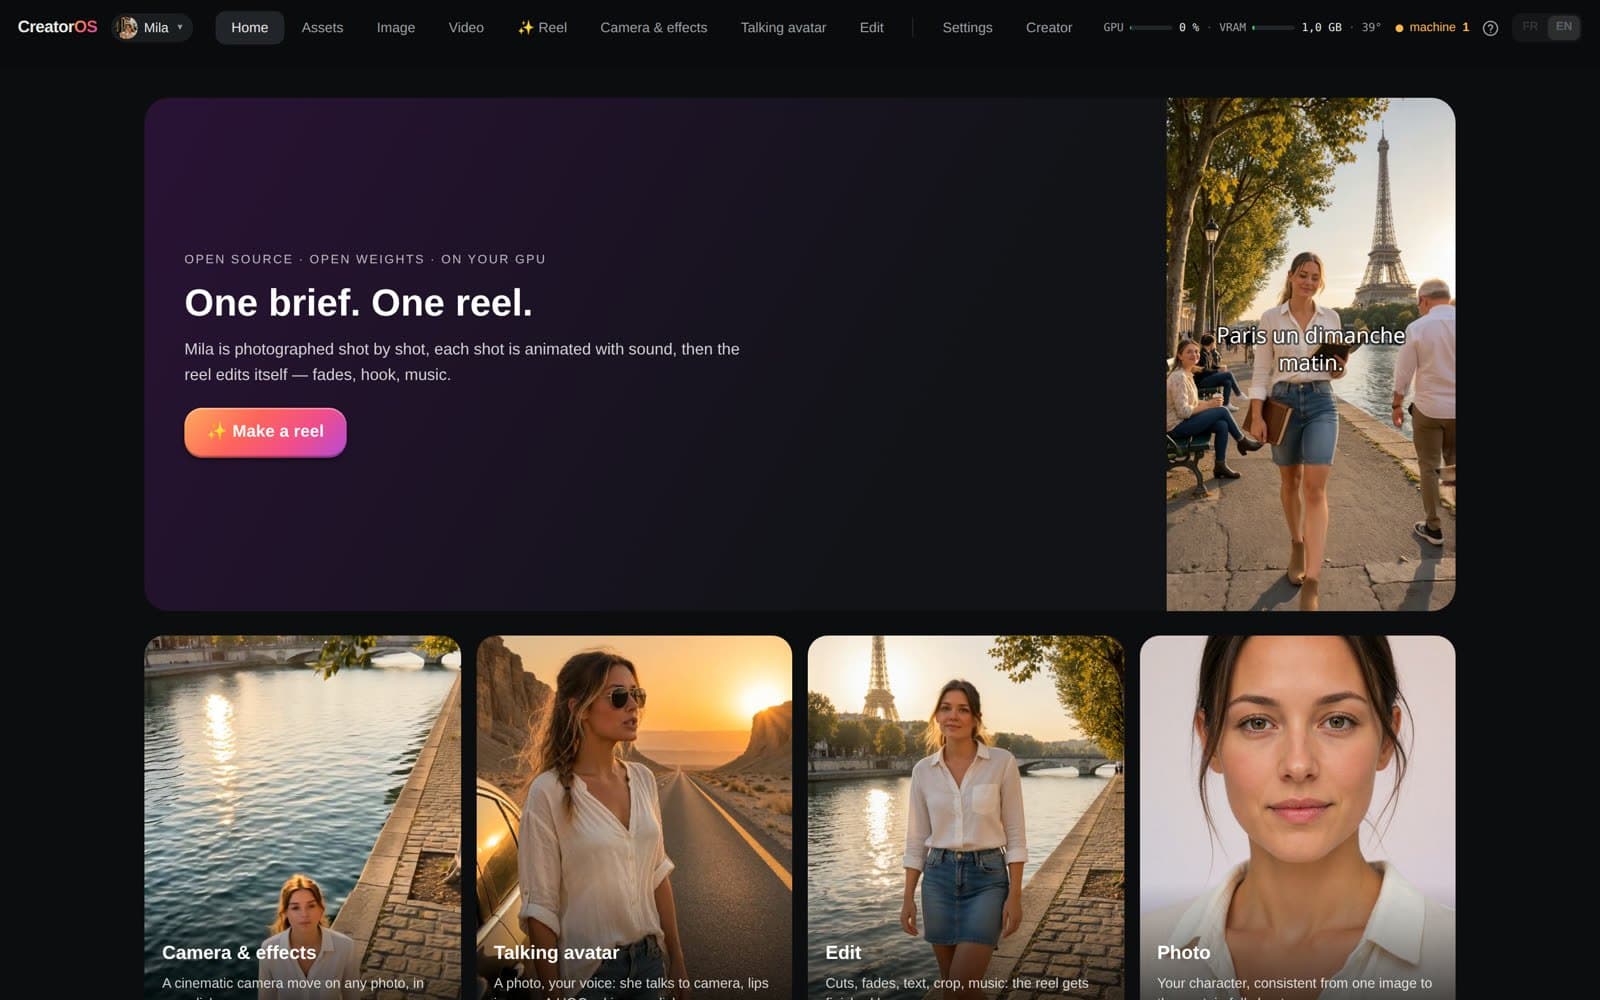1600x1000 pixels.
Task: Open the Edit feature card
Action: [966, 817]
